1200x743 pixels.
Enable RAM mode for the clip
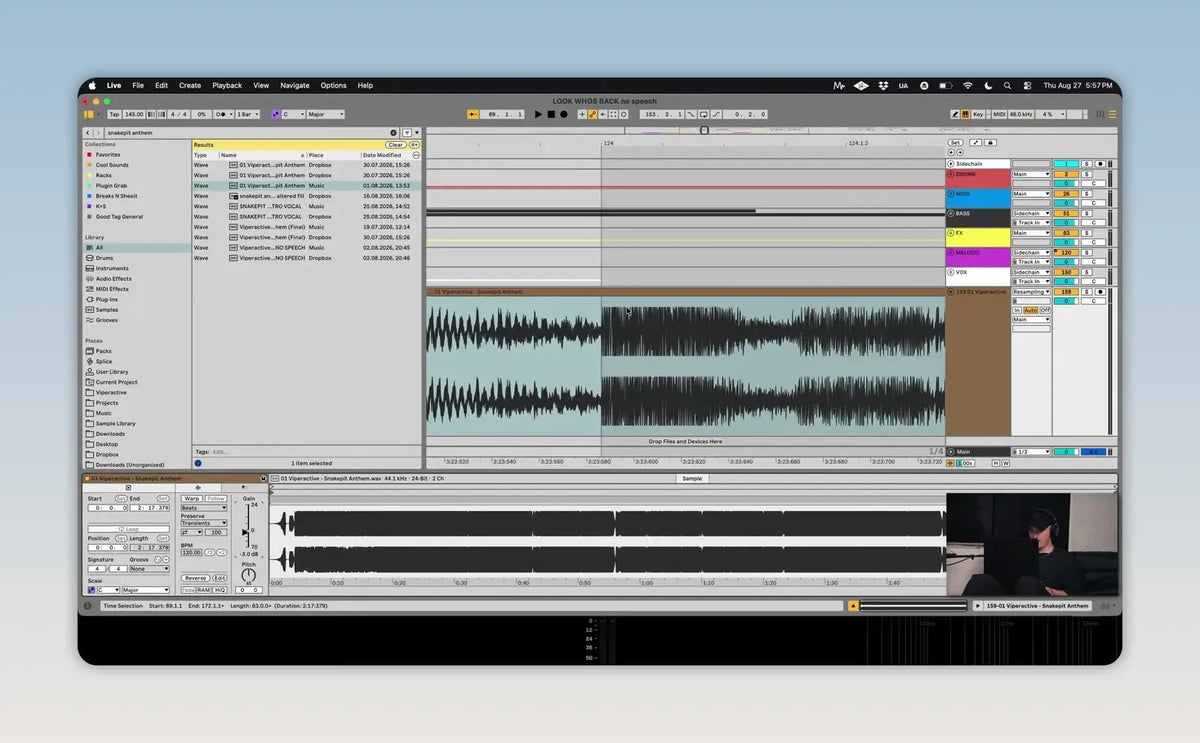coord(205,591)
